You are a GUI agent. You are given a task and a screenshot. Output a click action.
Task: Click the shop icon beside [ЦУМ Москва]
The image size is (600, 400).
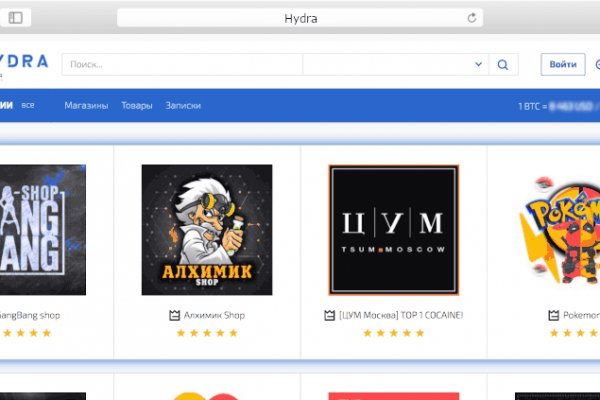click(329, 315)
